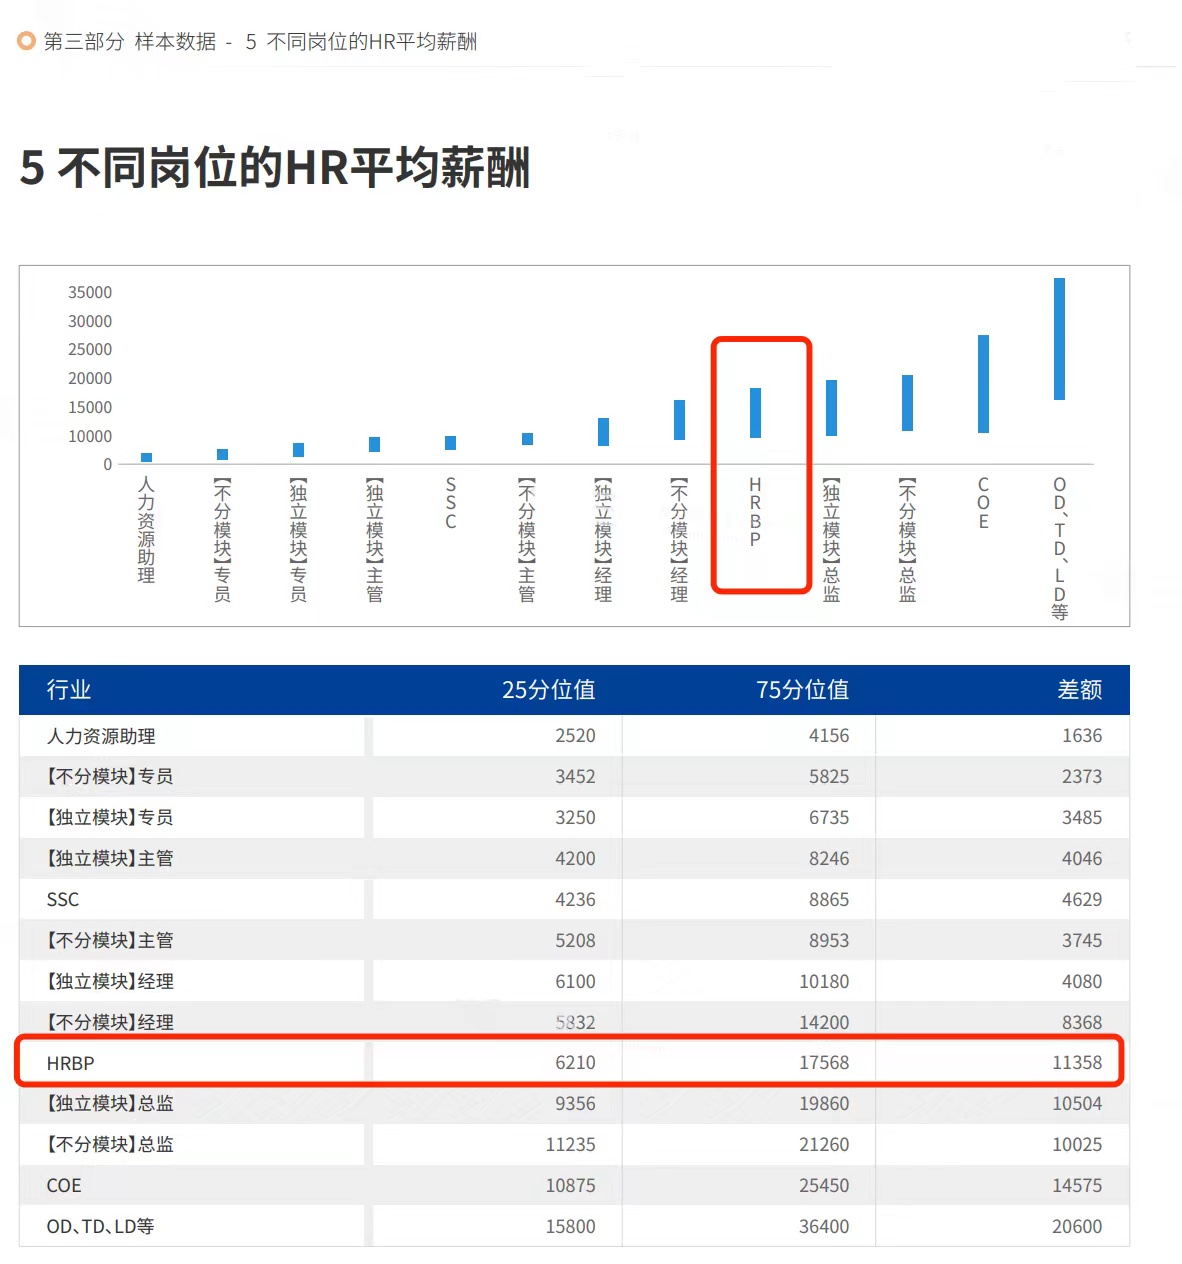Click the orange circle breadcrumb icon
This screenshot has width=1182, height=1264.
[25, 41]
